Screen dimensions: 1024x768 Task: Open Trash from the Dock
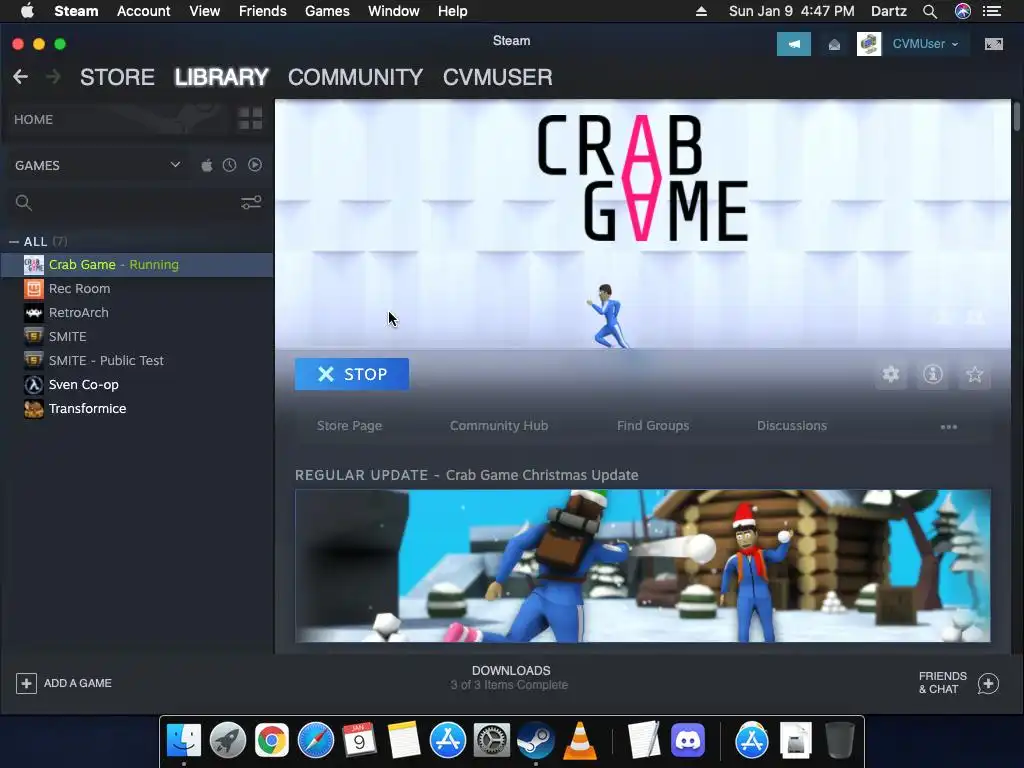click(x=840, y=740)
